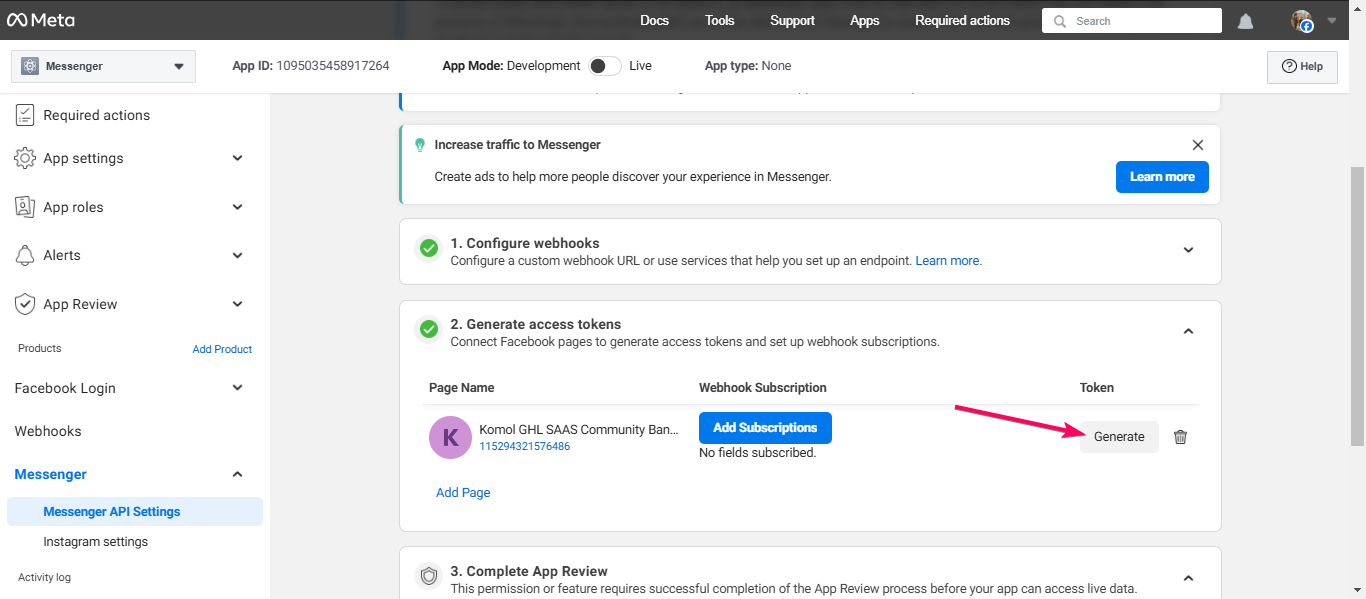
Task: Click the shield icon beside Complete App Review
Action: pos(429,576)
